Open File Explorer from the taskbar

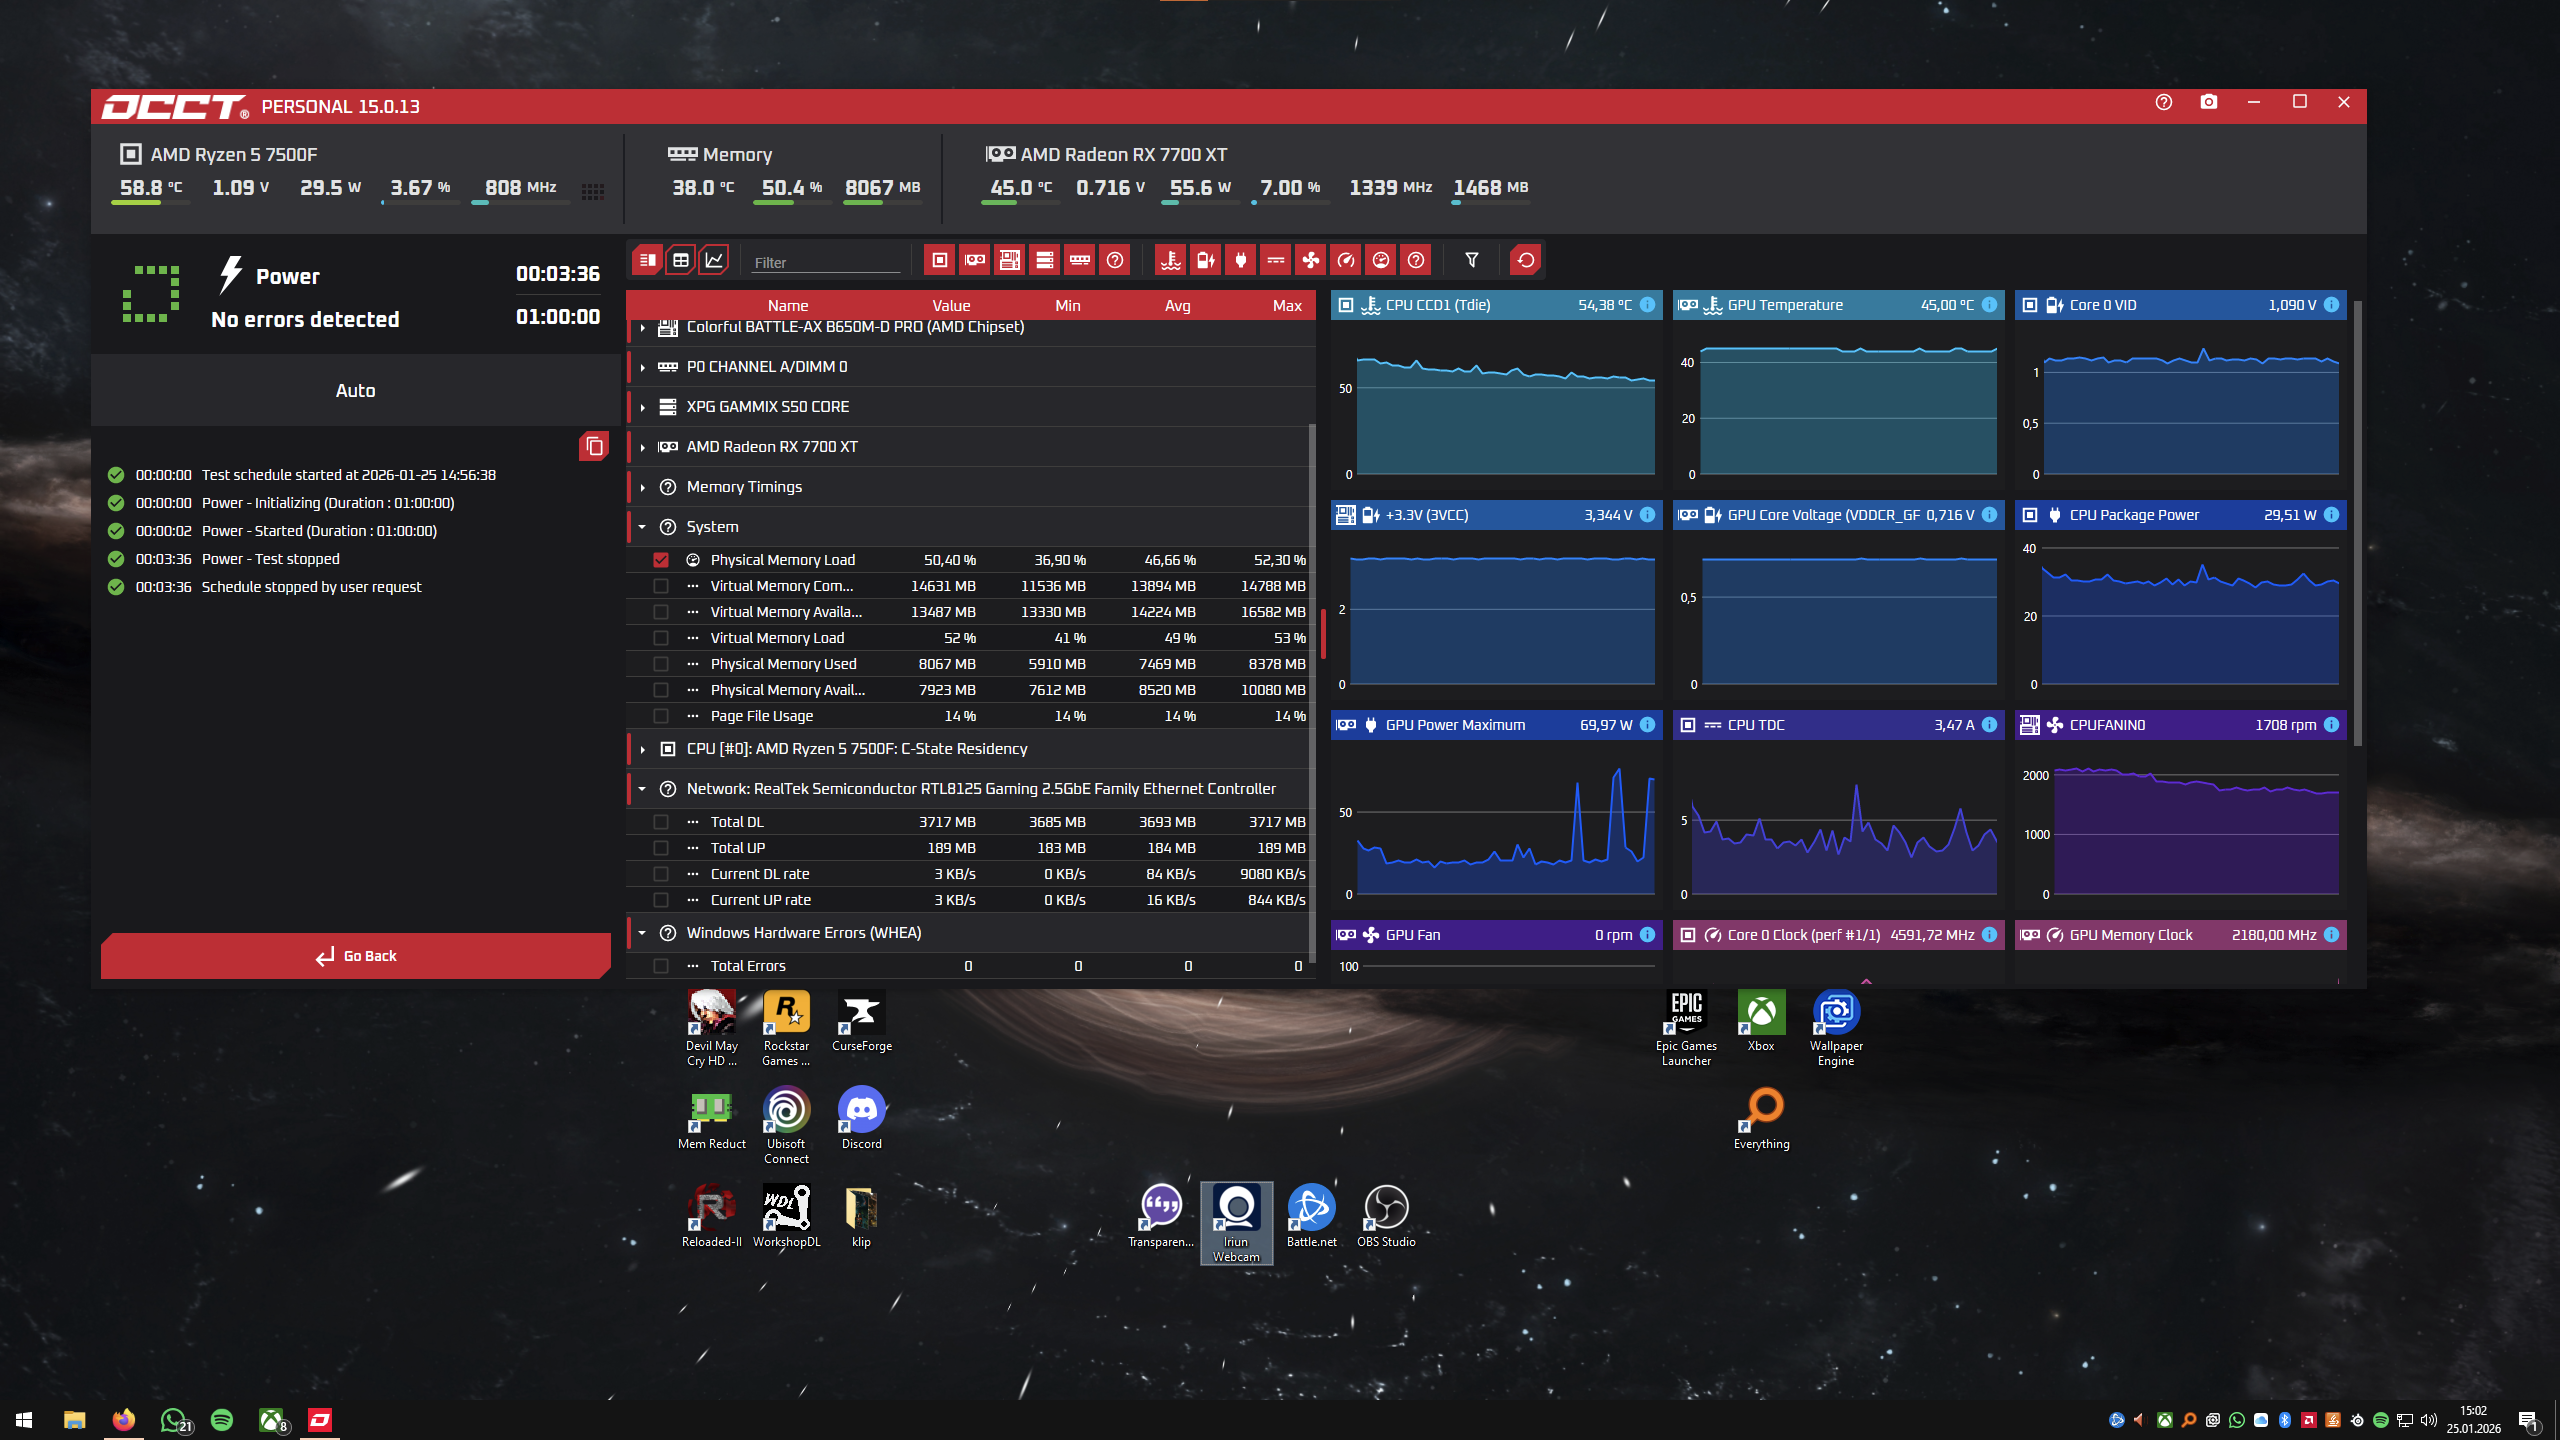(x=74, y=1420)
